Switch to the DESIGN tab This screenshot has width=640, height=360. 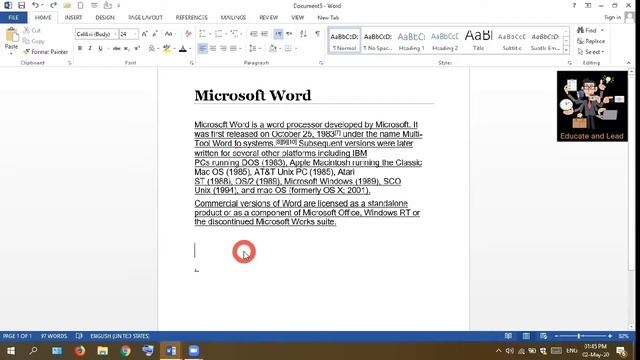(105, 18)
